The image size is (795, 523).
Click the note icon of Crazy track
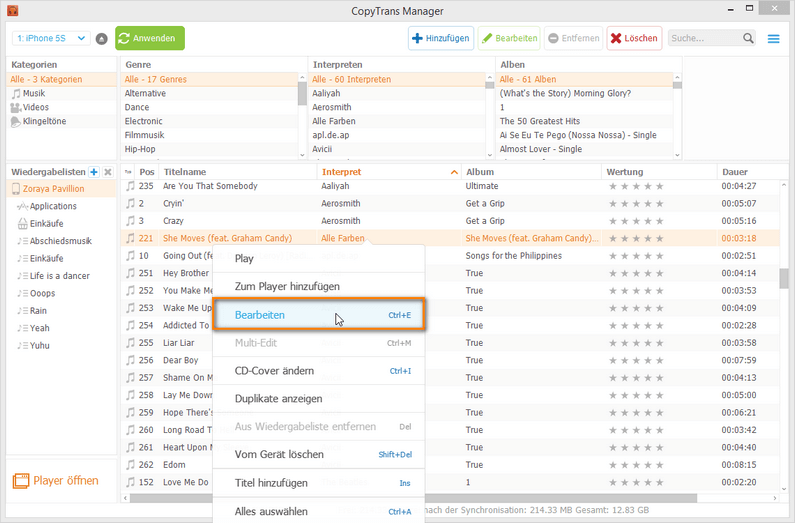click(x=131, y=221)
